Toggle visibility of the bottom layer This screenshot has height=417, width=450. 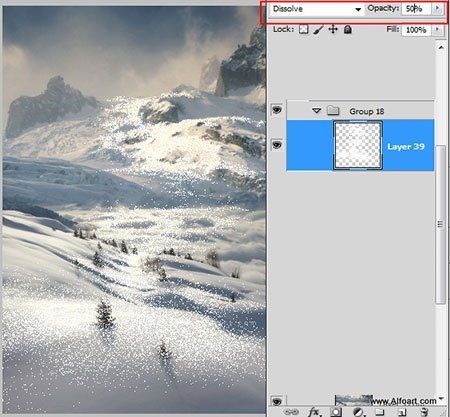point(277,400)
